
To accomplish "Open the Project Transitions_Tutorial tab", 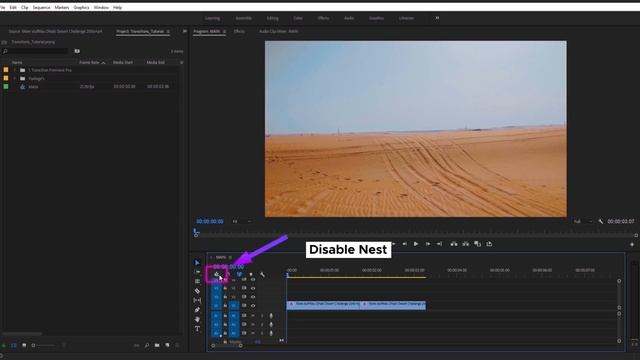I will 140,31.
